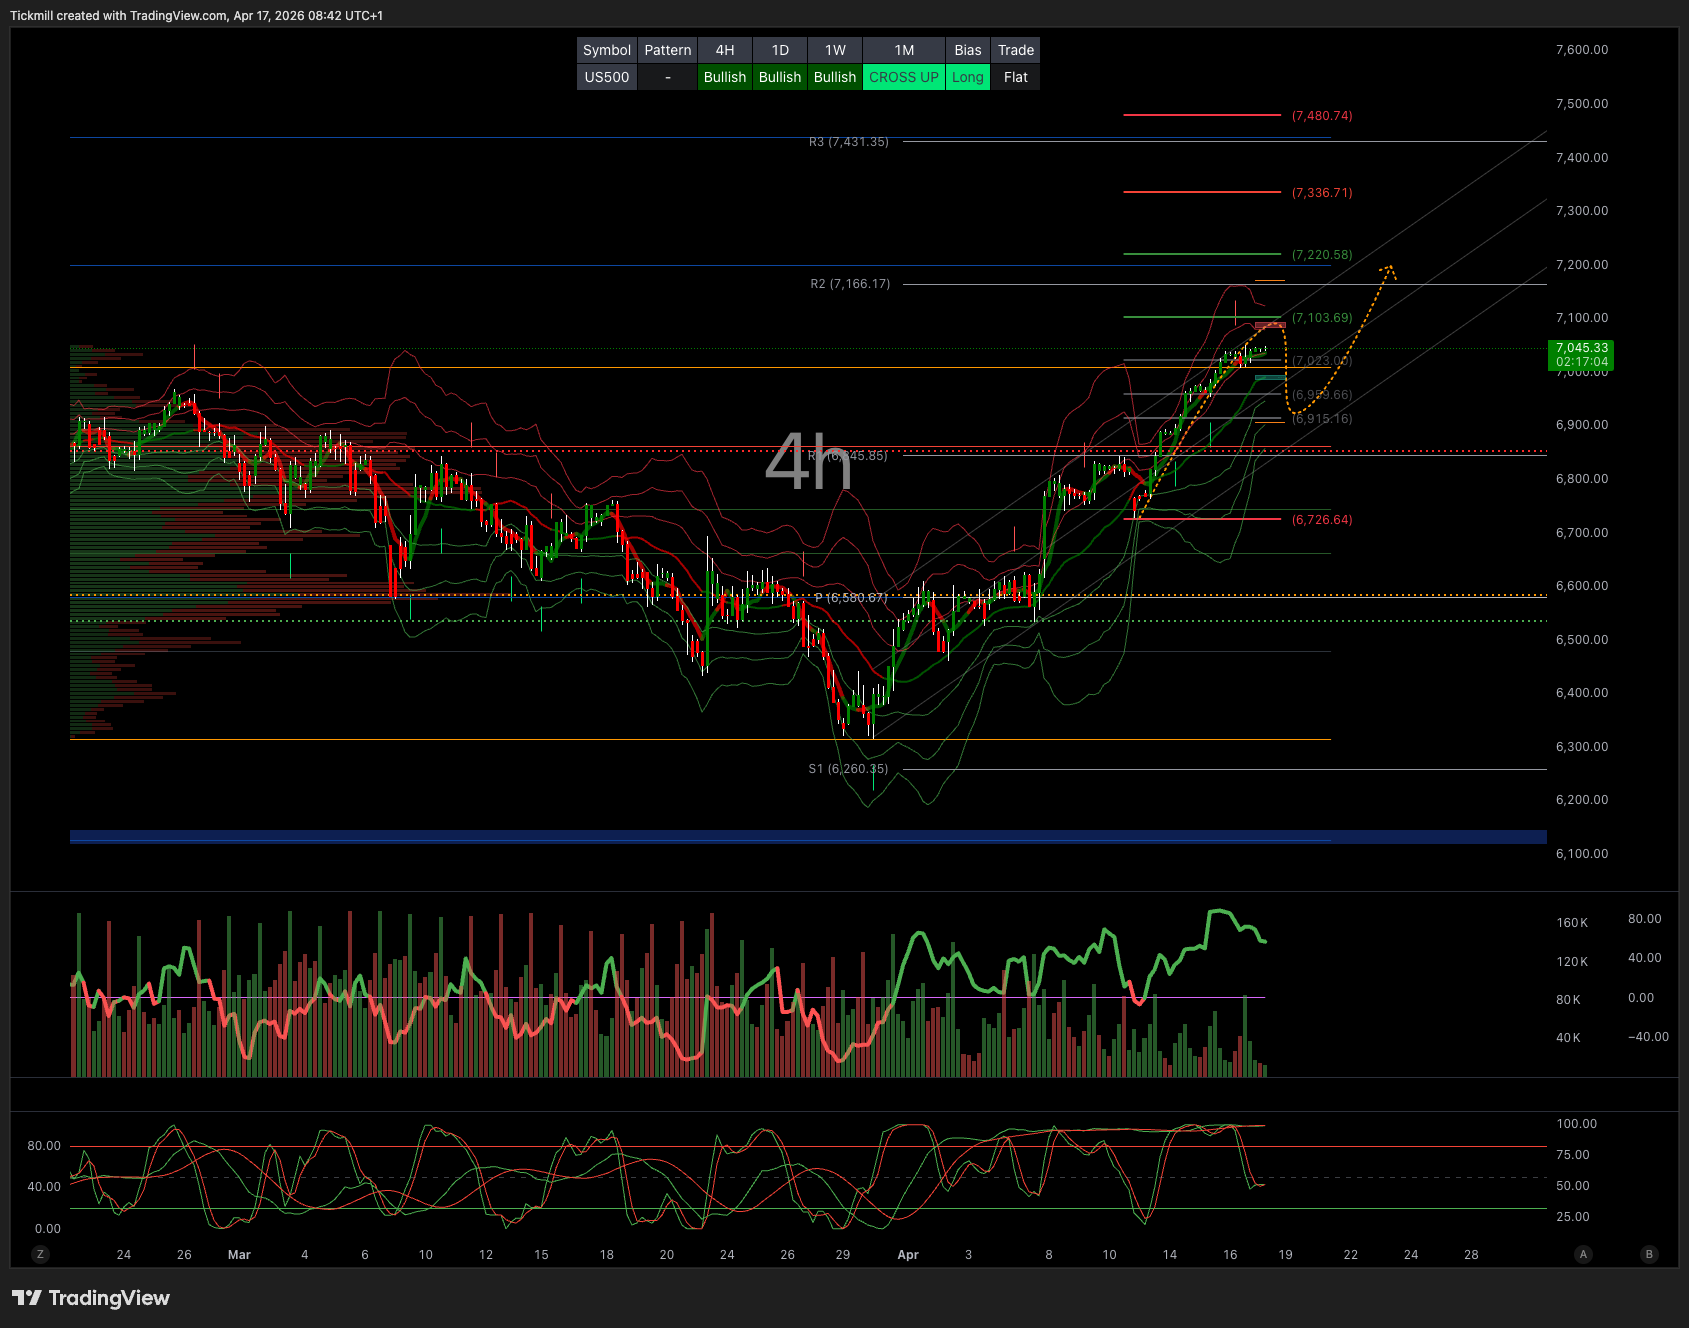
Task: Click the TradingView logo
Action: click(91, 1298)
